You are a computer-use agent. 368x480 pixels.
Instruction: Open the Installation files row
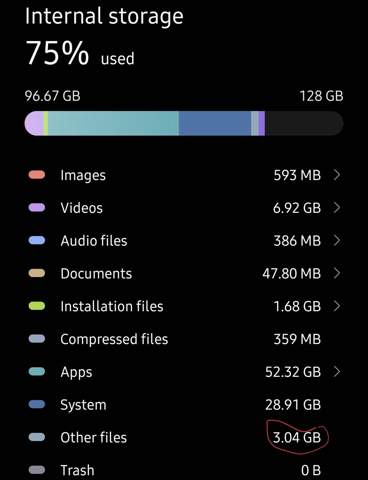click(x=184, y=306)
